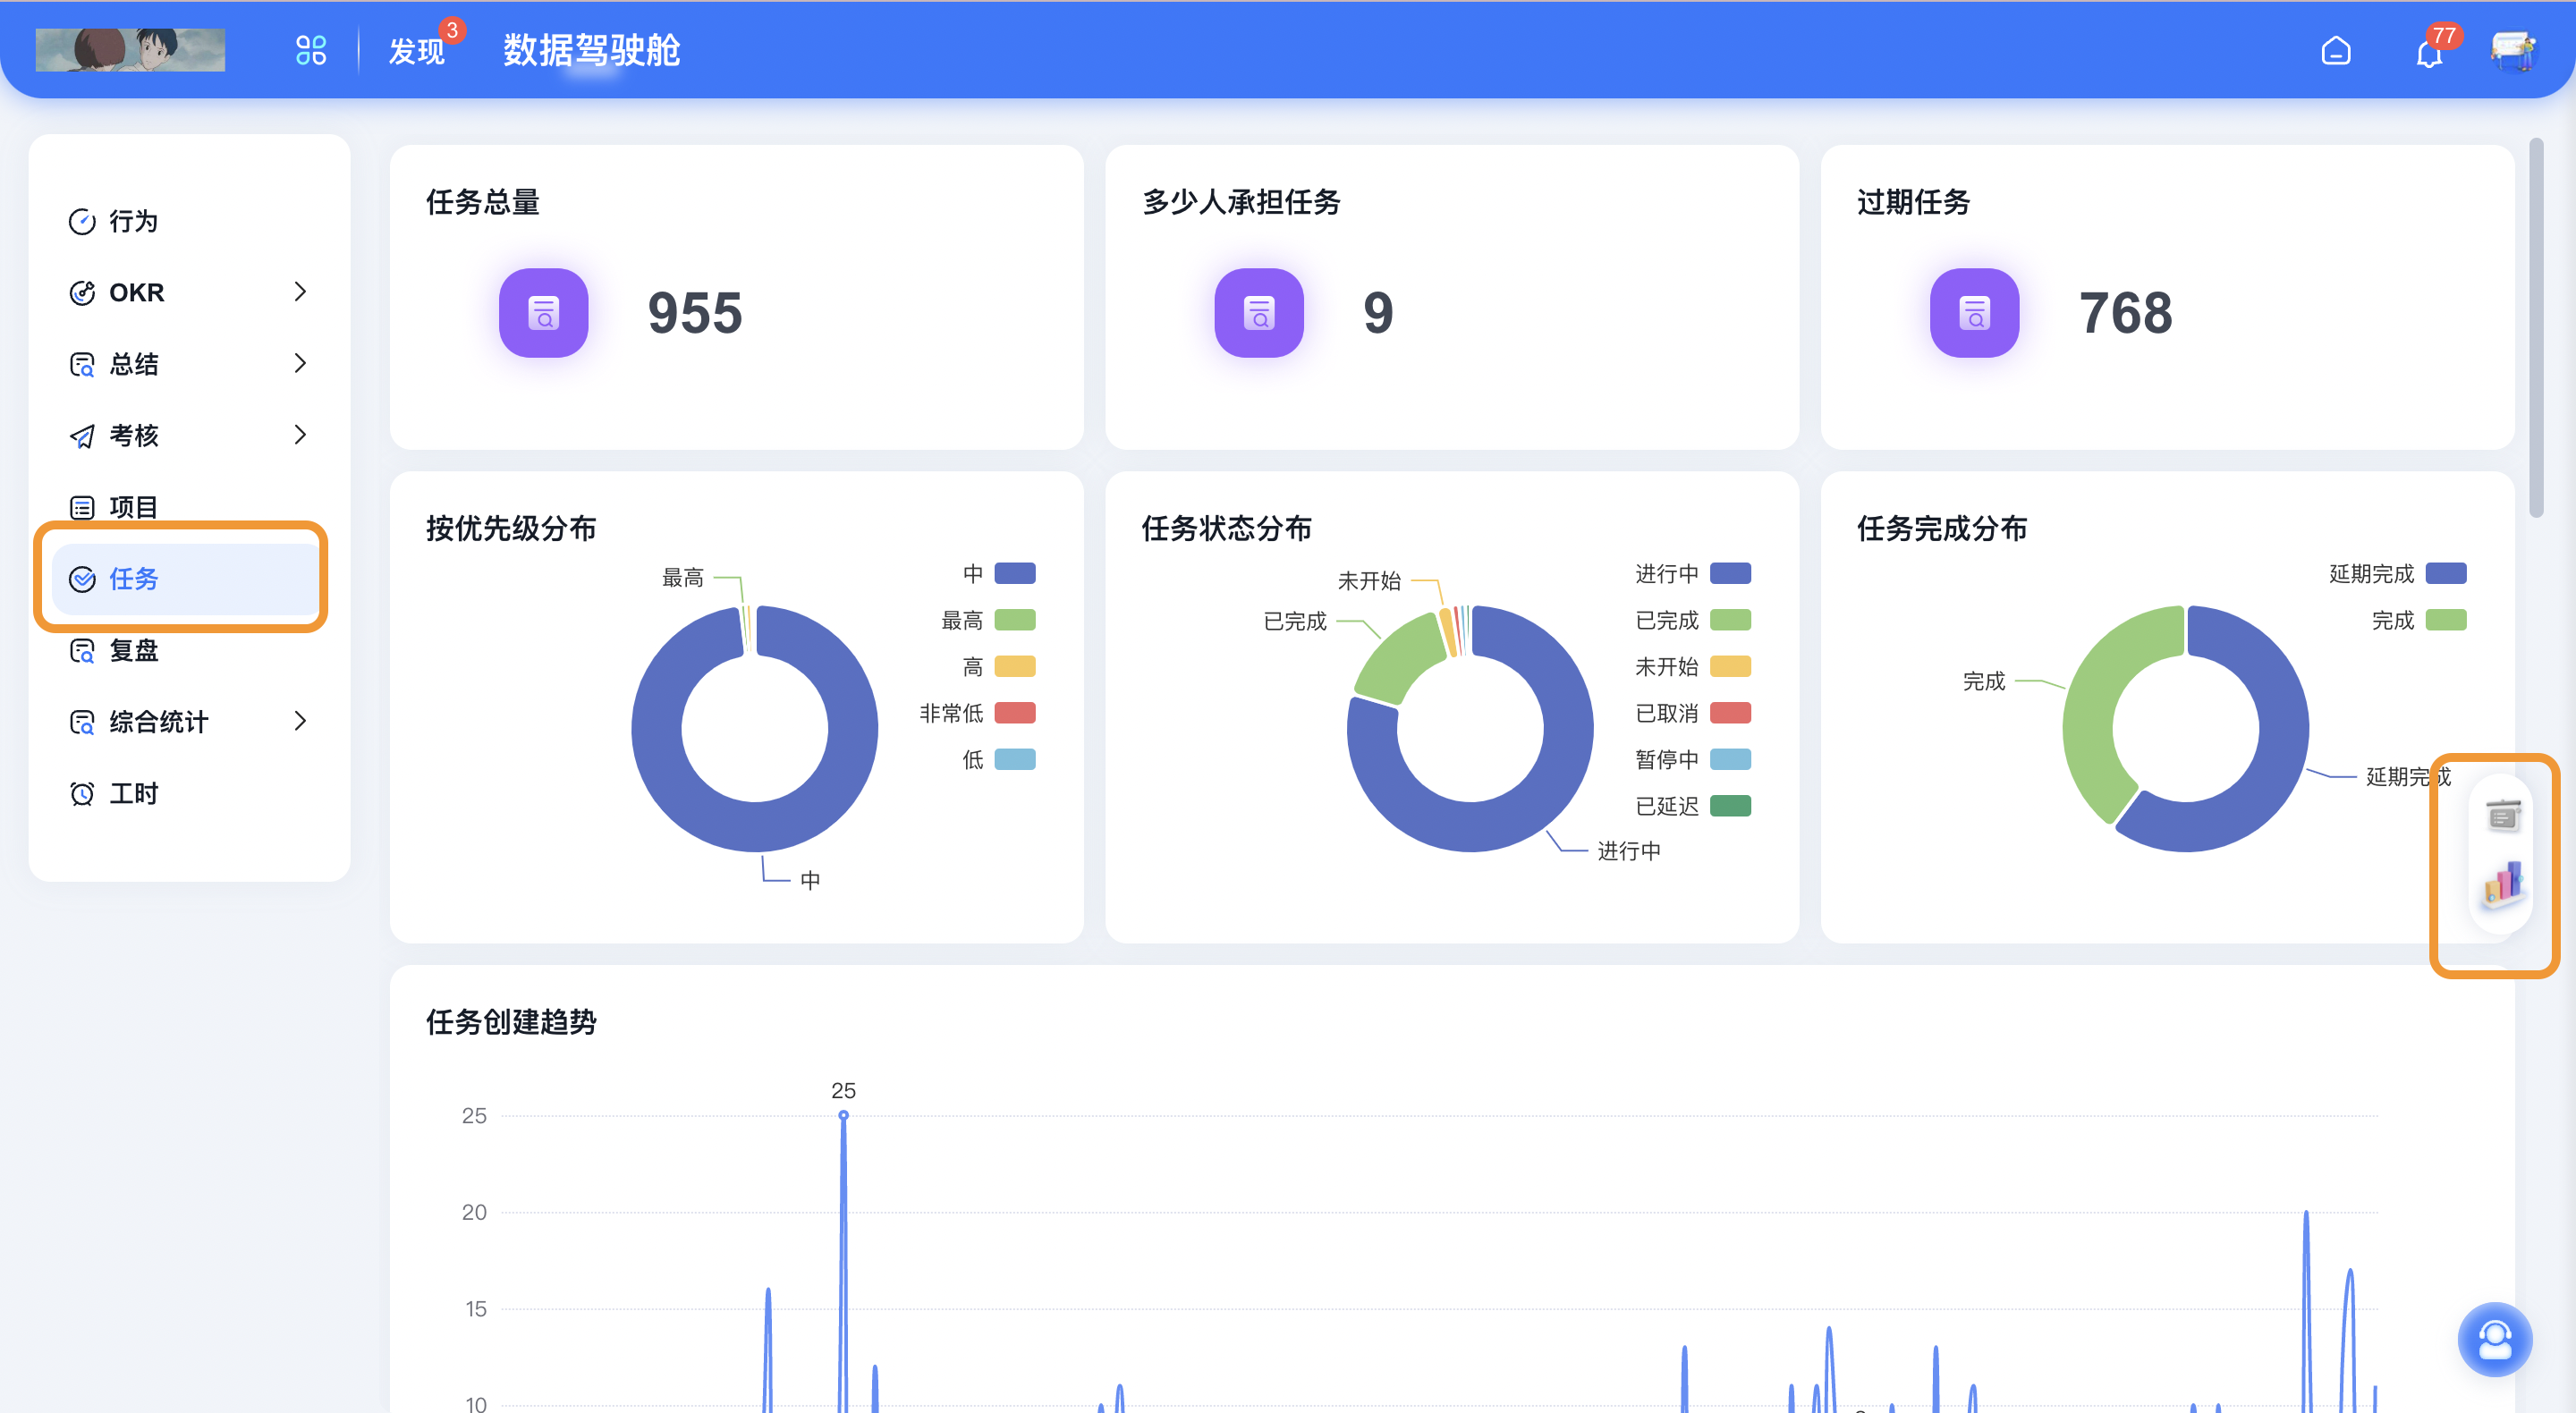
Task: Click the 任务状态分布 card title
Action: coord(1226,528)
